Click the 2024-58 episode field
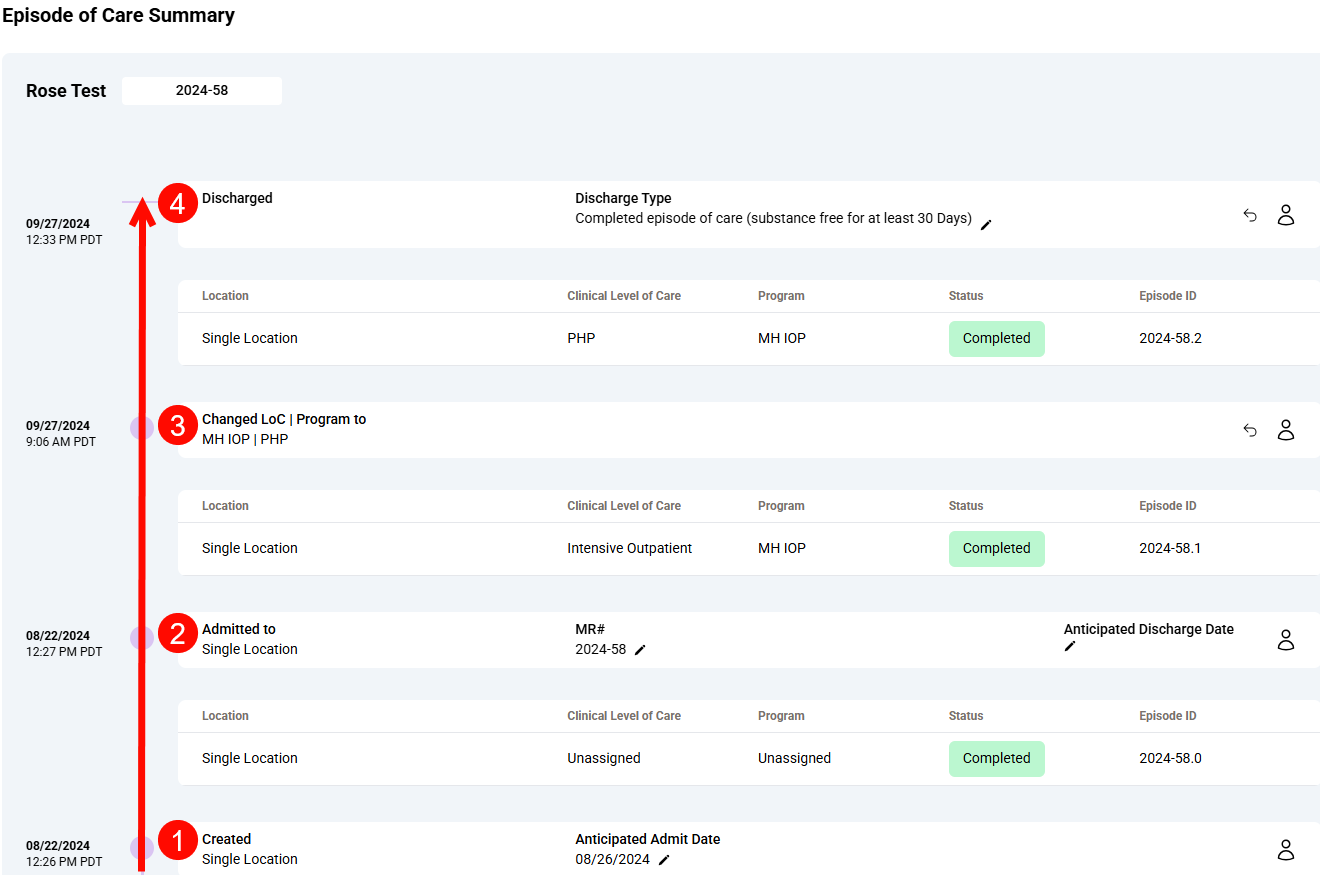Screen dimensions: 1320x875 pos(202,91)
